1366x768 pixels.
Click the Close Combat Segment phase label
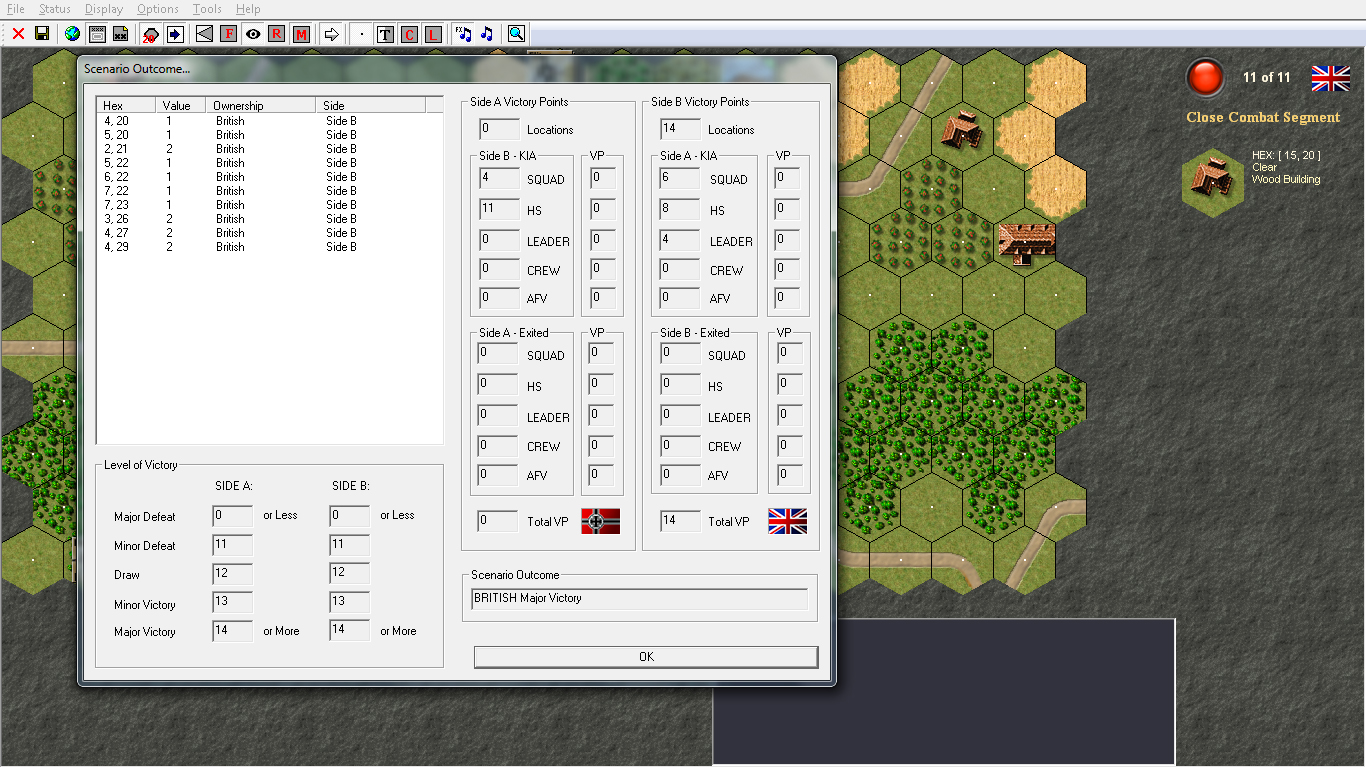pyautogui.click(x=1263, y=117)
